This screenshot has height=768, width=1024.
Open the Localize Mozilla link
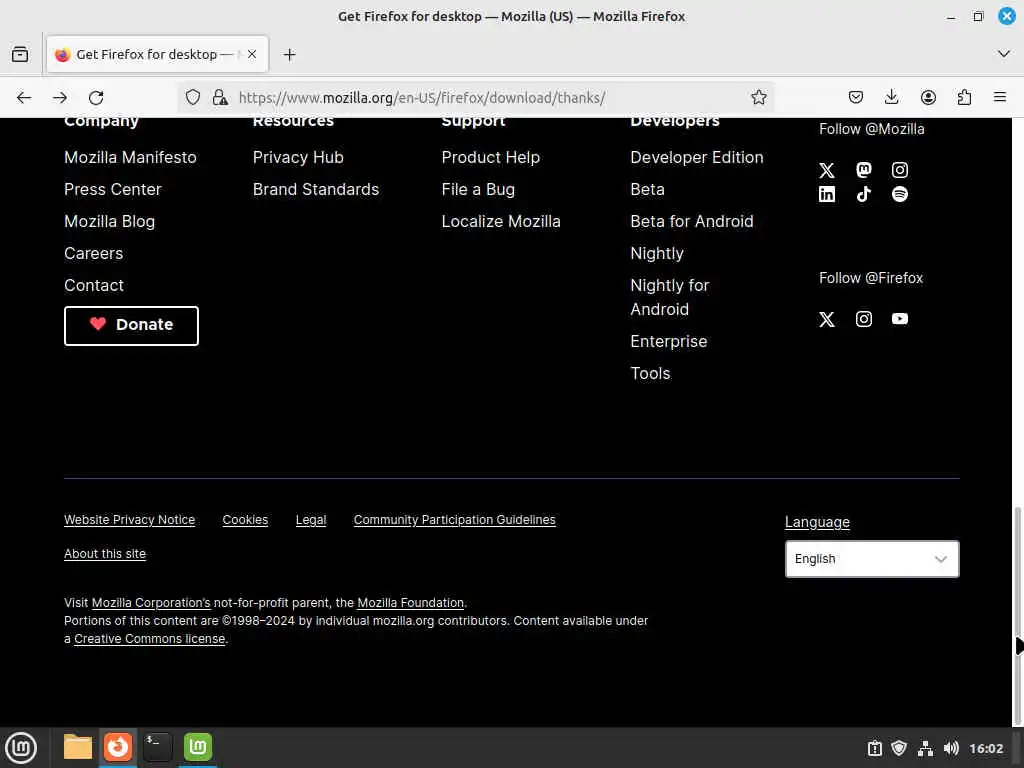coord(501,221)
